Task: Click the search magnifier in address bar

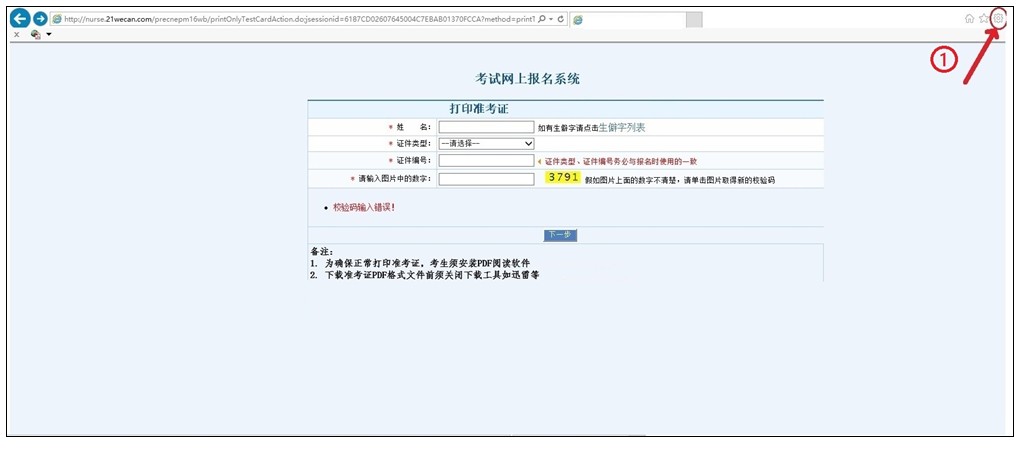Action: click(541, 19)
